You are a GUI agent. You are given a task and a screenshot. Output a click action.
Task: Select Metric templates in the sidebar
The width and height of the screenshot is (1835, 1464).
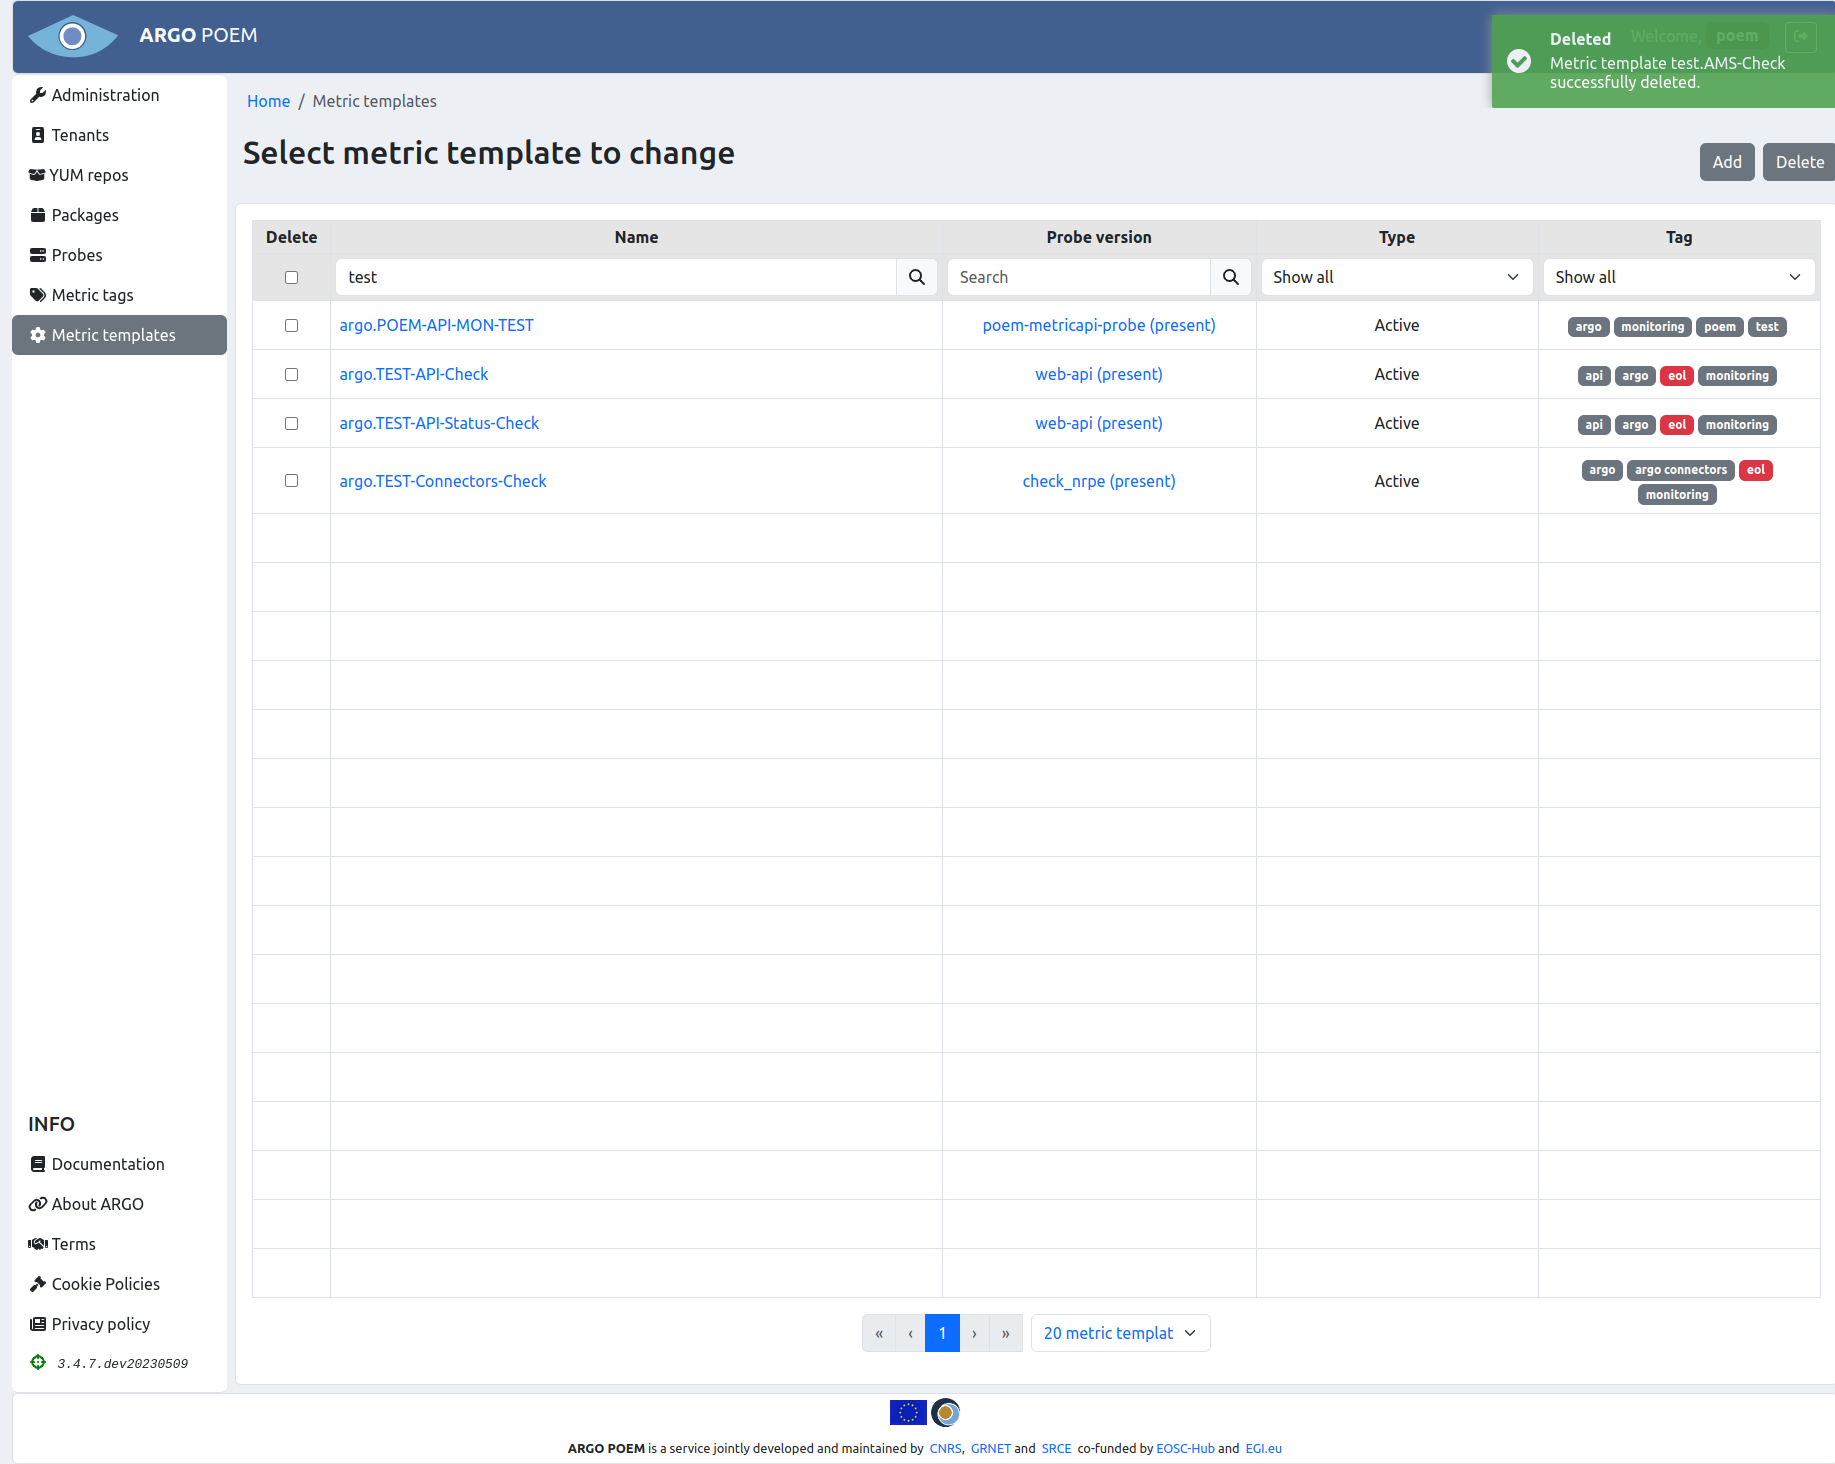click(x=113, y=335)
